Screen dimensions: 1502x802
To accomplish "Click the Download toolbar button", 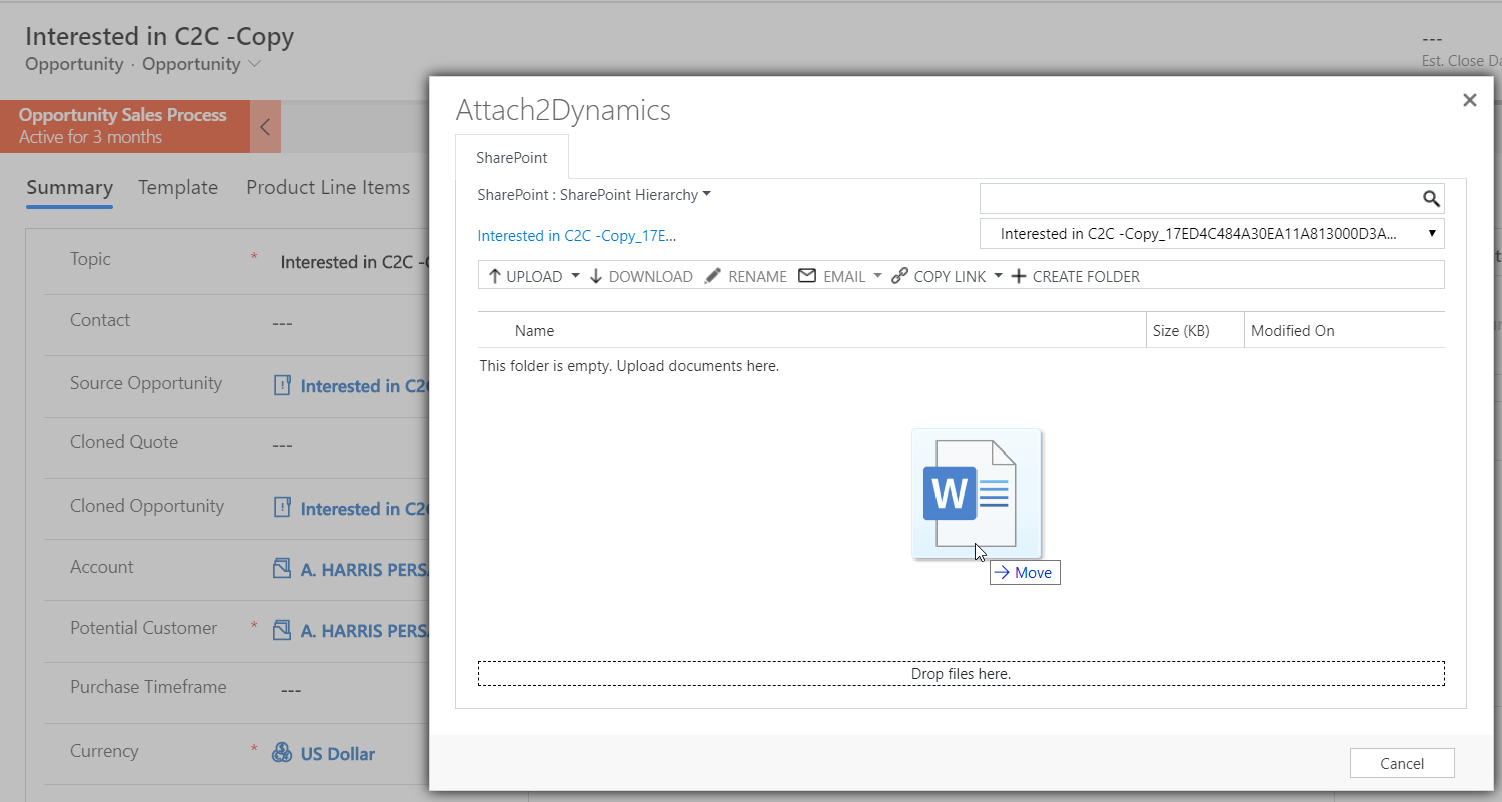I will [x=641, y=276].
